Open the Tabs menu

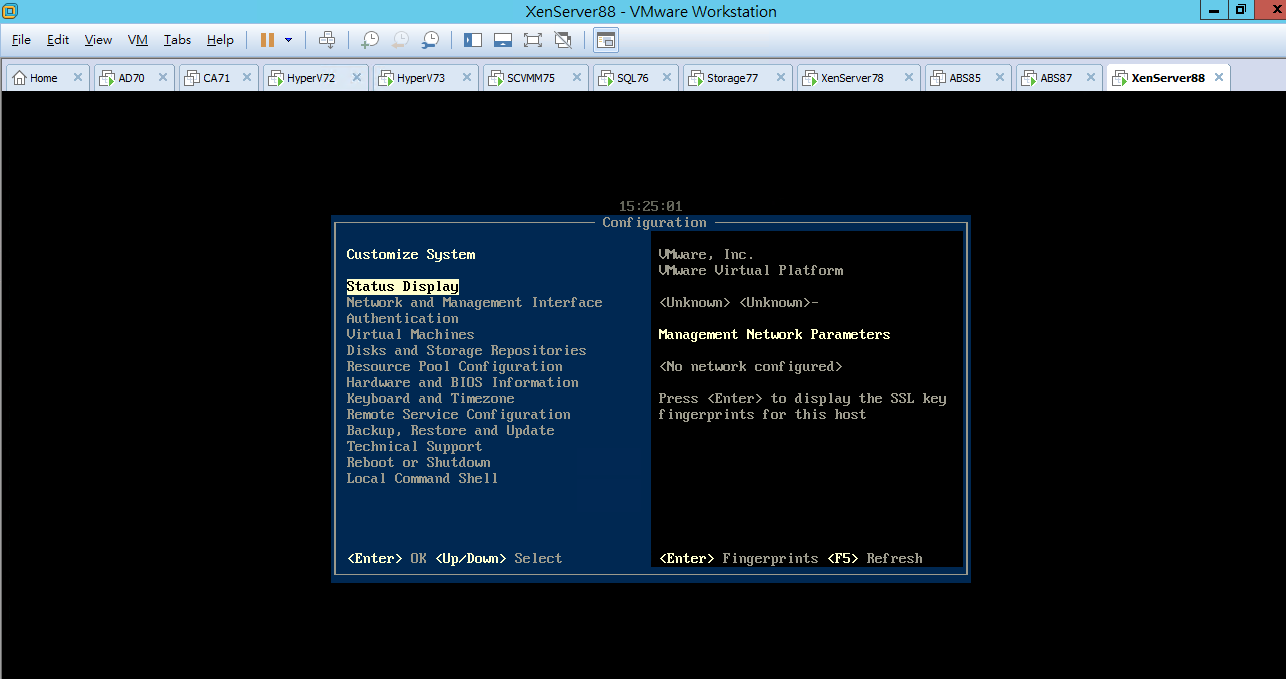pyautogui.click(x=177, y=40)
